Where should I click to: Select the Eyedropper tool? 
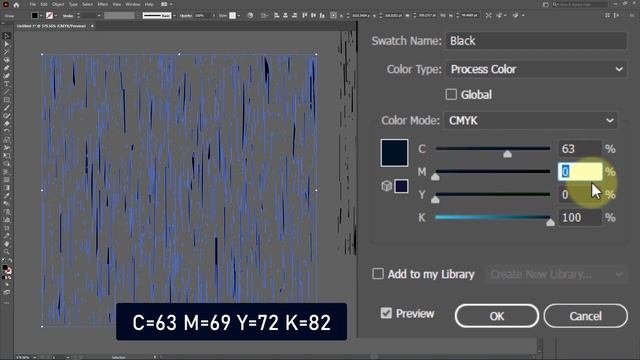6,195
